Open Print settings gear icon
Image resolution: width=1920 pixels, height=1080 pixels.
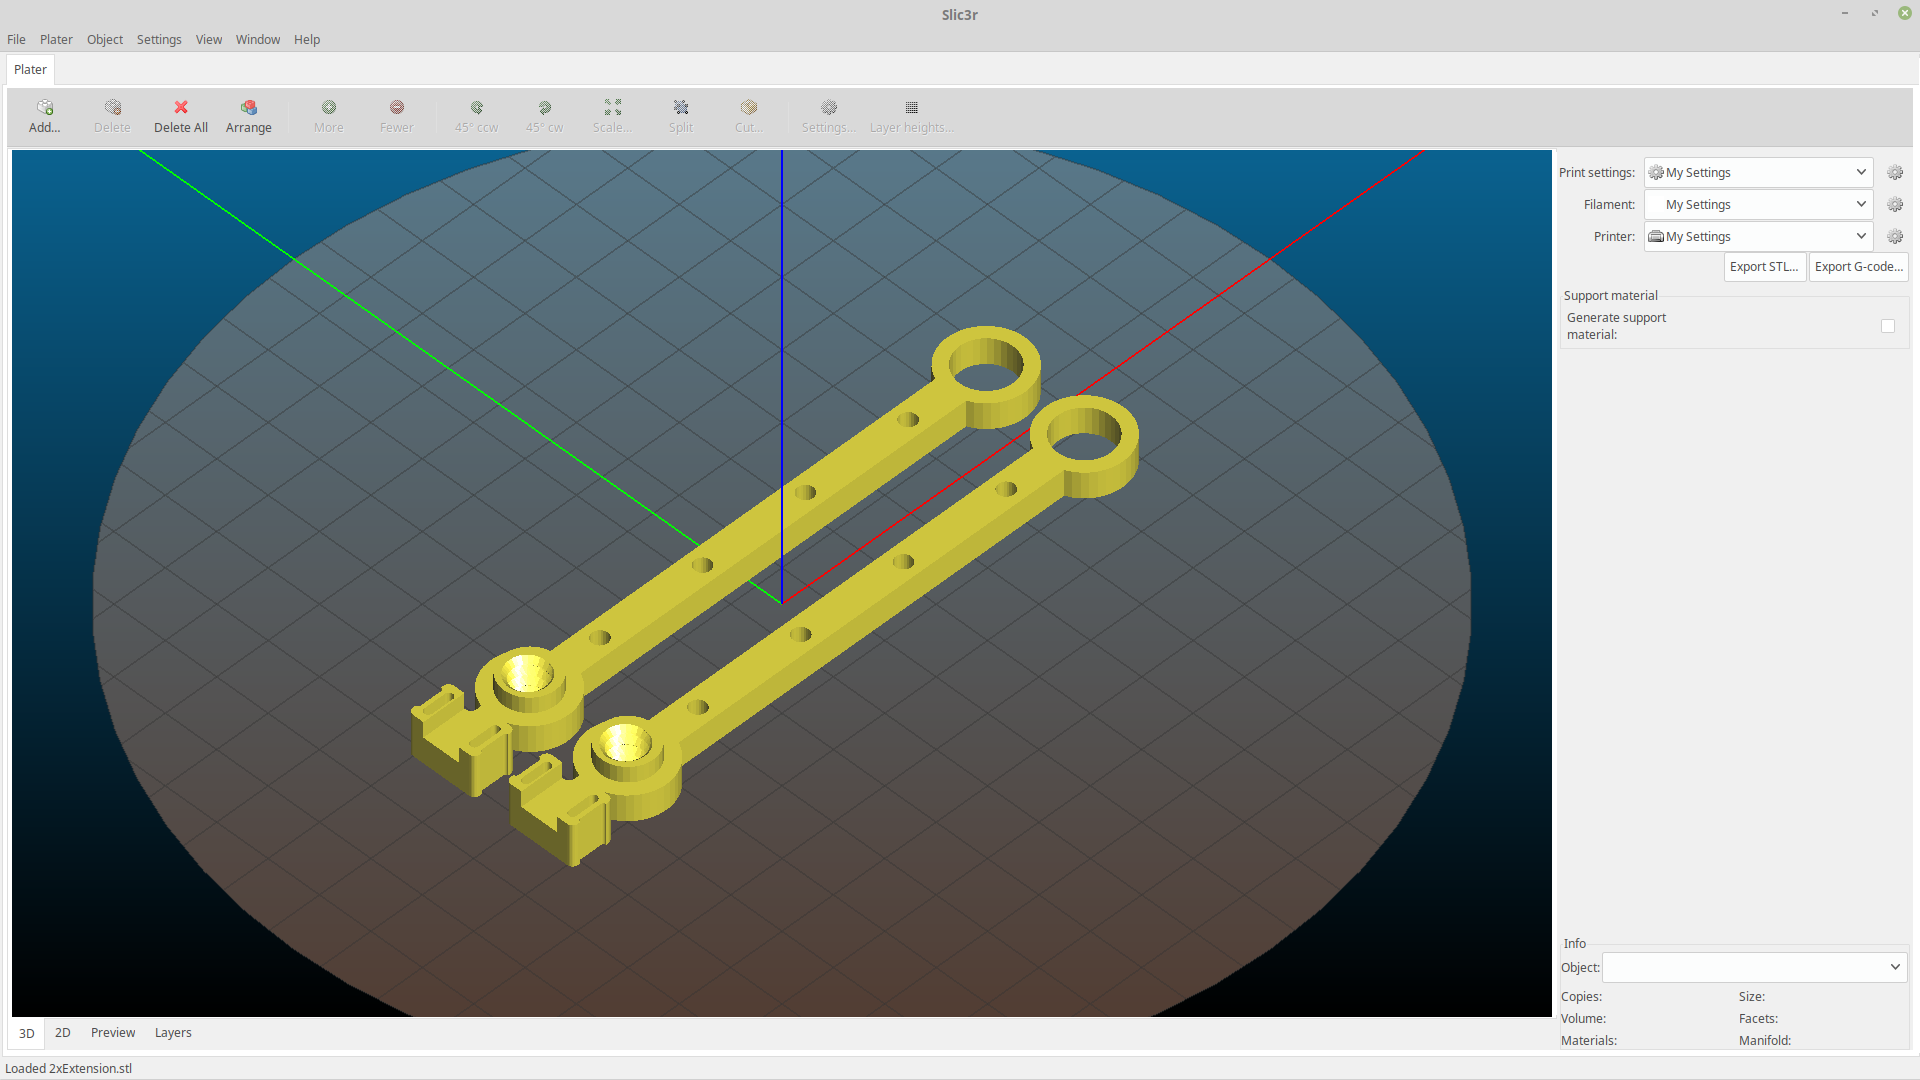point(1895,172)
